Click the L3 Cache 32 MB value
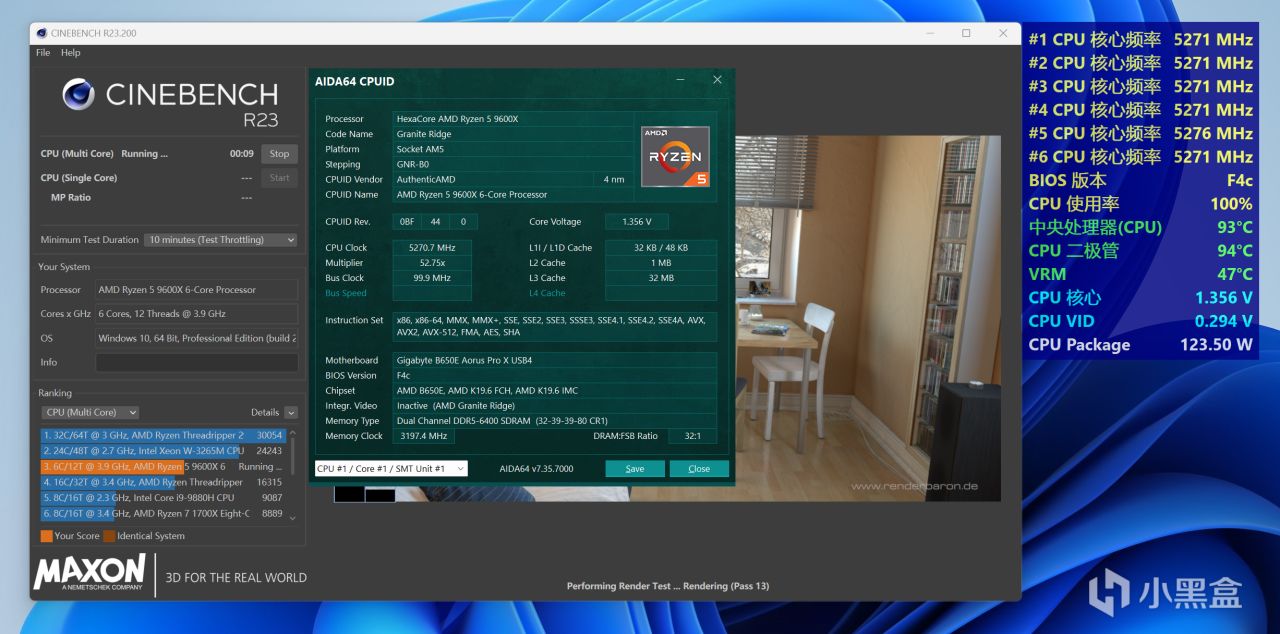This screenshot has width=1280, height=634. (x=661, y=278)
